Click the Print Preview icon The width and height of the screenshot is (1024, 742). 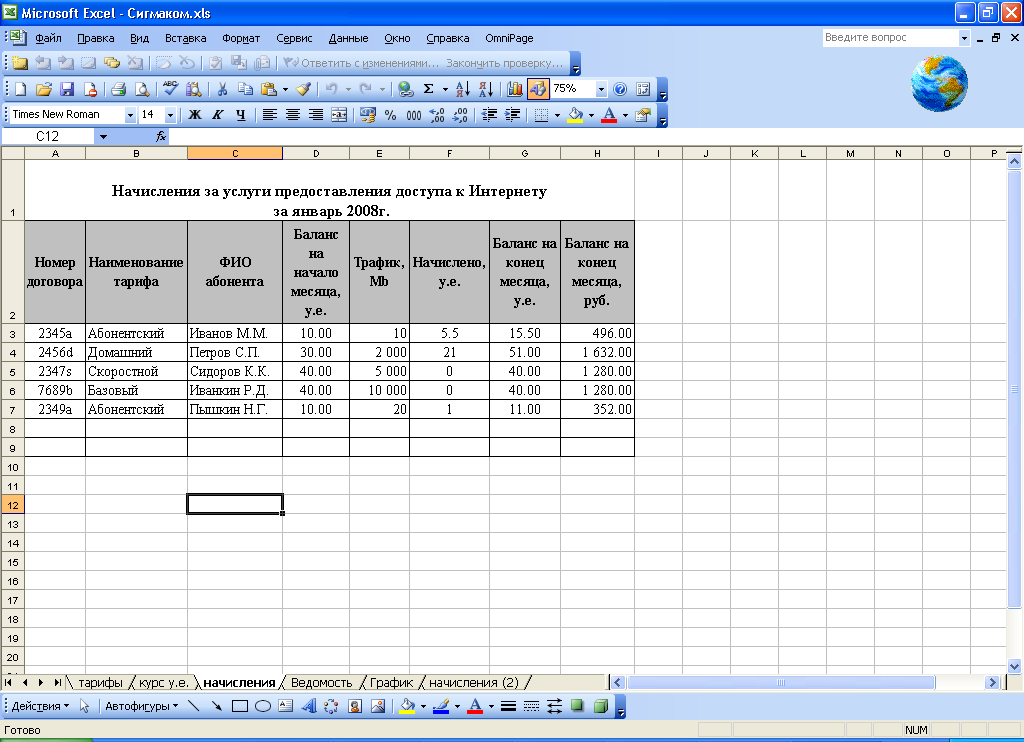pos(142,89)
